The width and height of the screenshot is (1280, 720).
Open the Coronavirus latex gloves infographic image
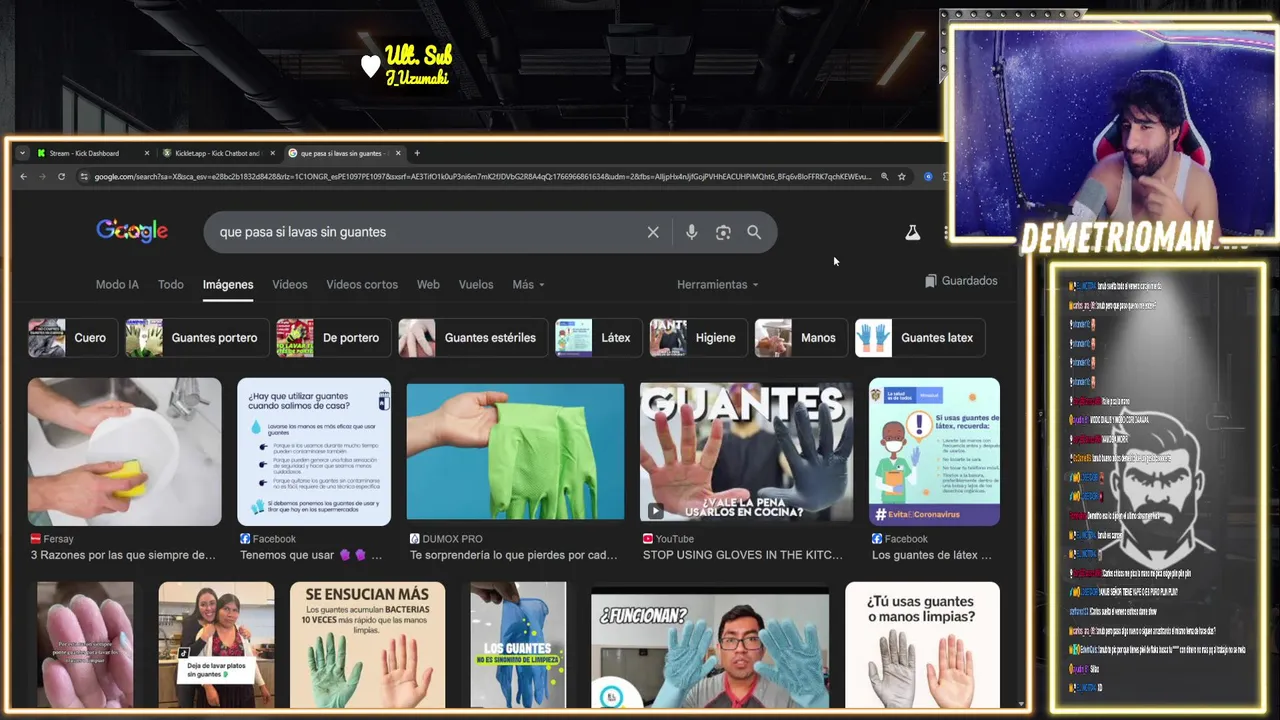click(934, 452)
